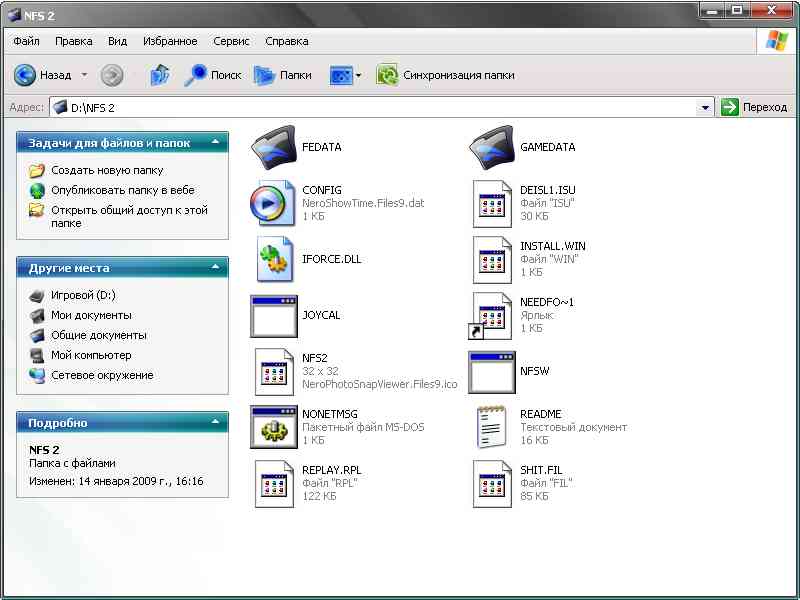Collapse the Задачи для файлов и папок panel

[215, 142]
